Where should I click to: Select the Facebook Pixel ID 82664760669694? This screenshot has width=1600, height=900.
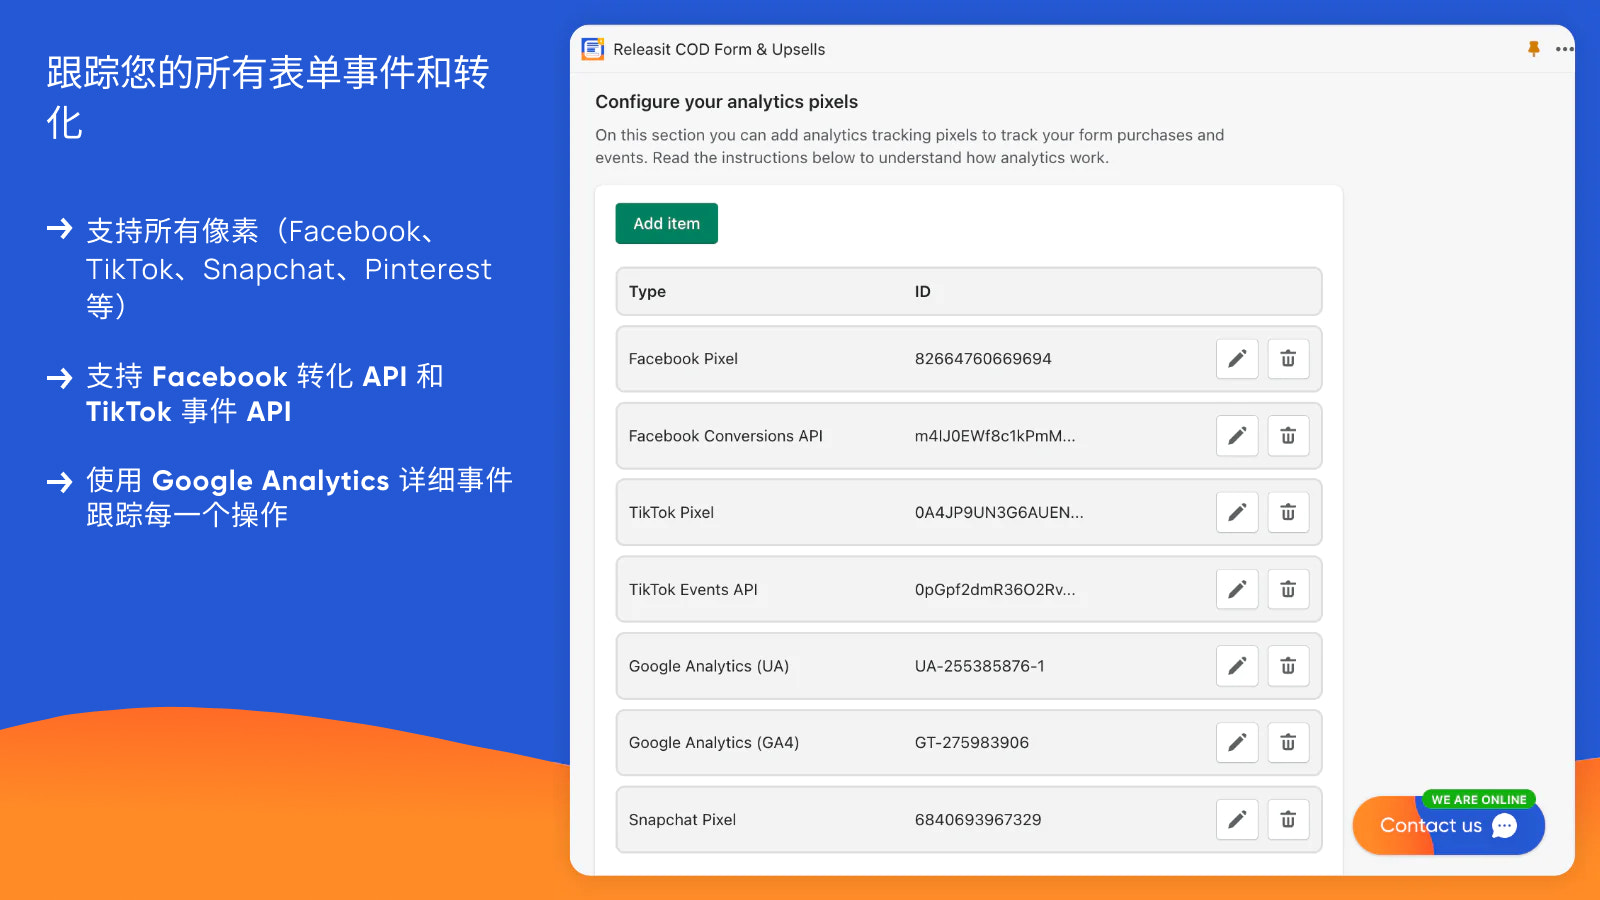(983, 359)
